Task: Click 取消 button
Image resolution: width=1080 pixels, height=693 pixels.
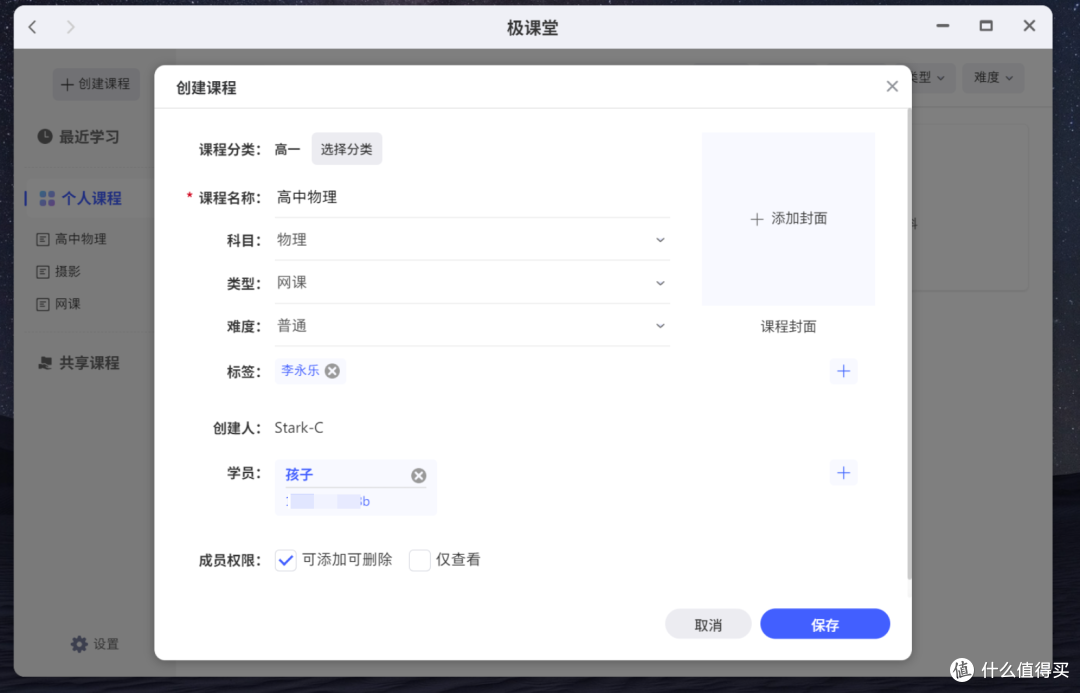Action: 708,624
